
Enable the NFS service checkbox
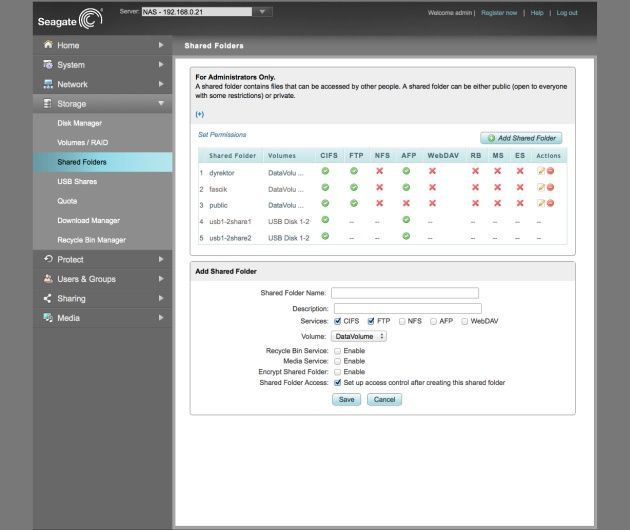(x=402, y=321)
